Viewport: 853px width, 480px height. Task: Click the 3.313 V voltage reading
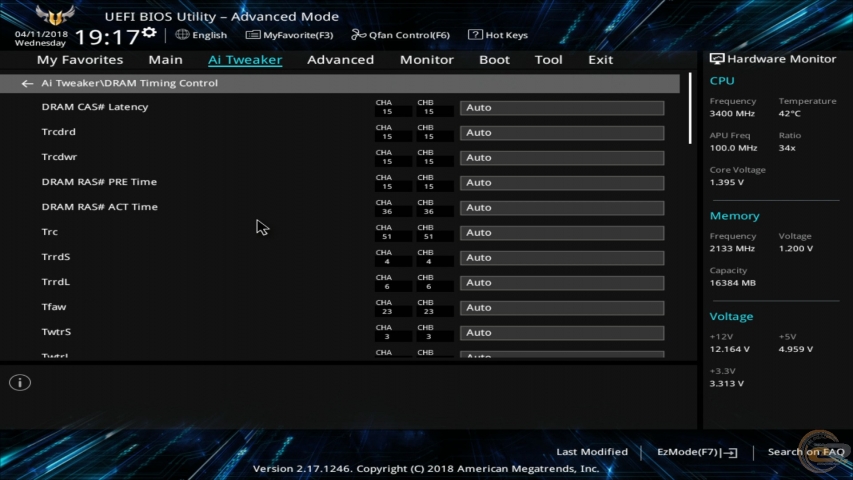(726, 384)
